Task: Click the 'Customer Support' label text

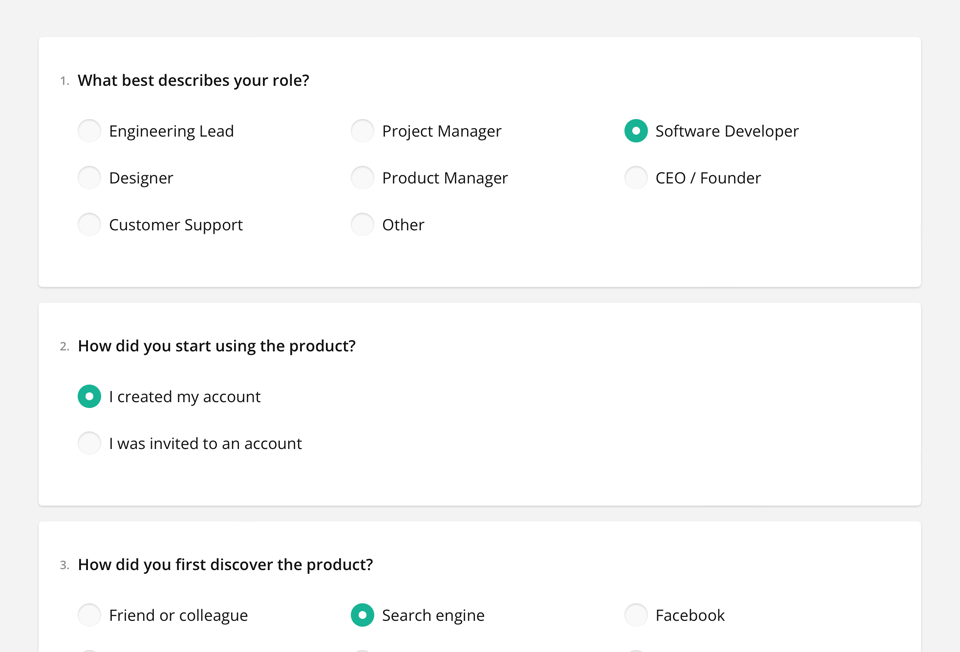Action: point(175,225)
